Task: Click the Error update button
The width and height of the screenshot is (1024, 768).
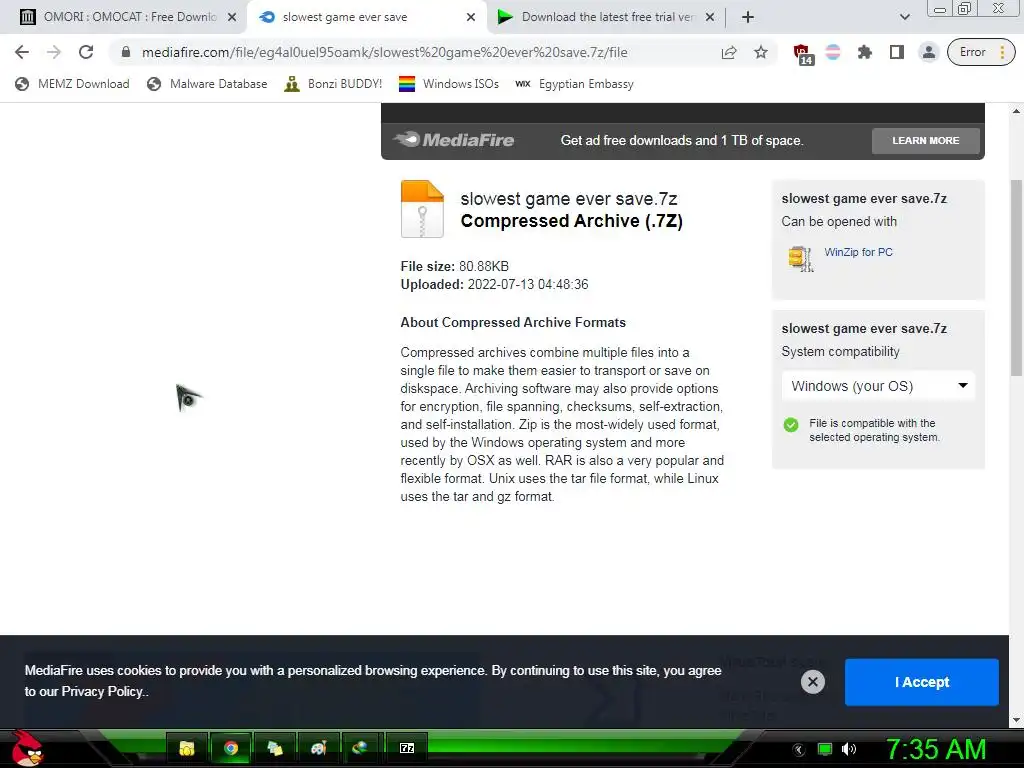Action: [x=981, y=52]
